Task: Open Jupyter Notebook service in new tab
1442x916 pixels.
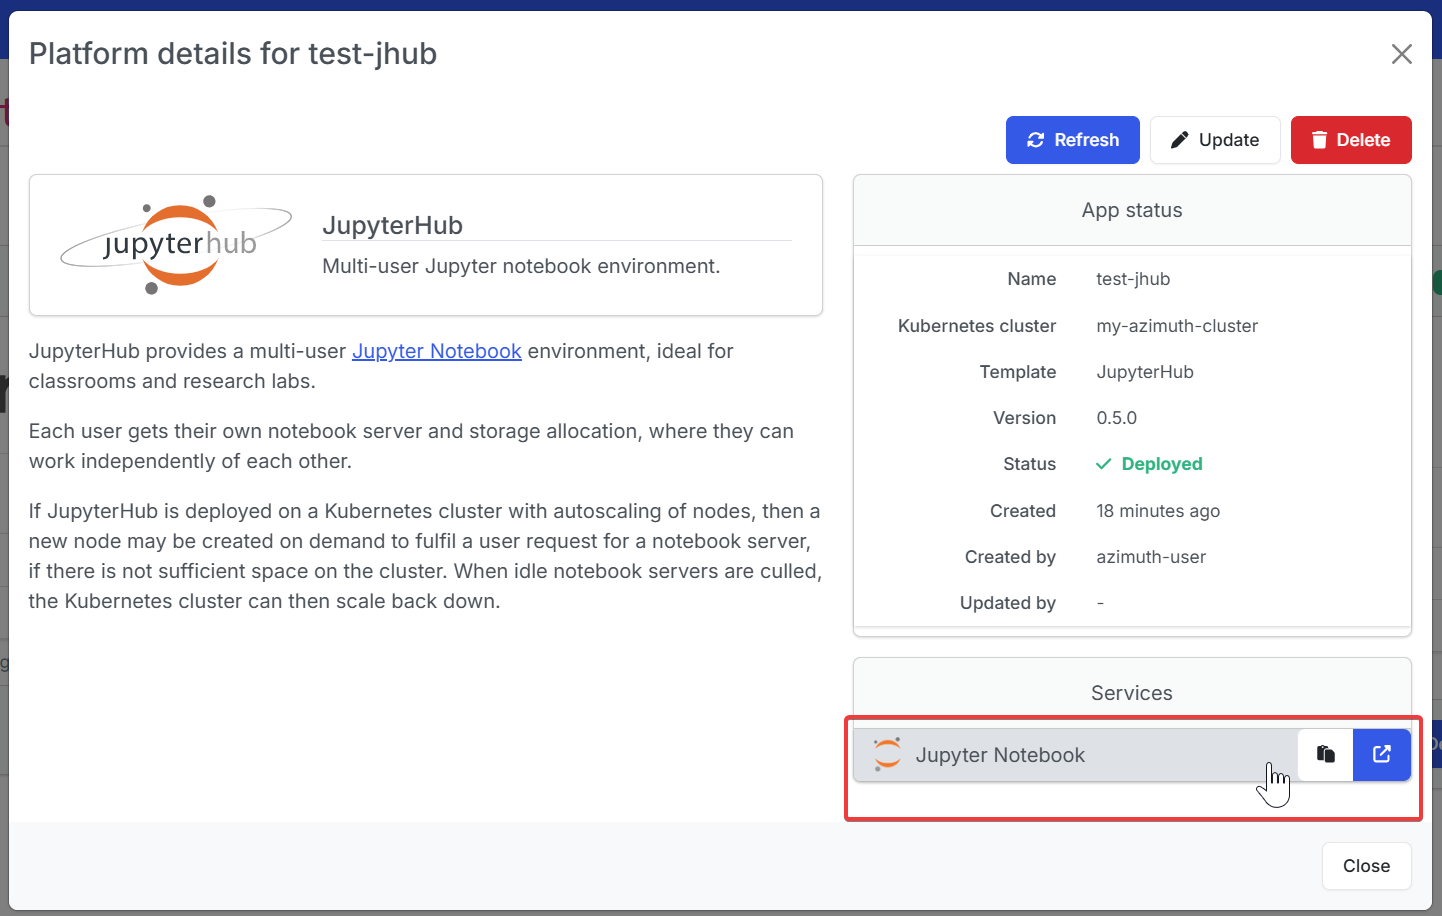Action: point(1382,755)
